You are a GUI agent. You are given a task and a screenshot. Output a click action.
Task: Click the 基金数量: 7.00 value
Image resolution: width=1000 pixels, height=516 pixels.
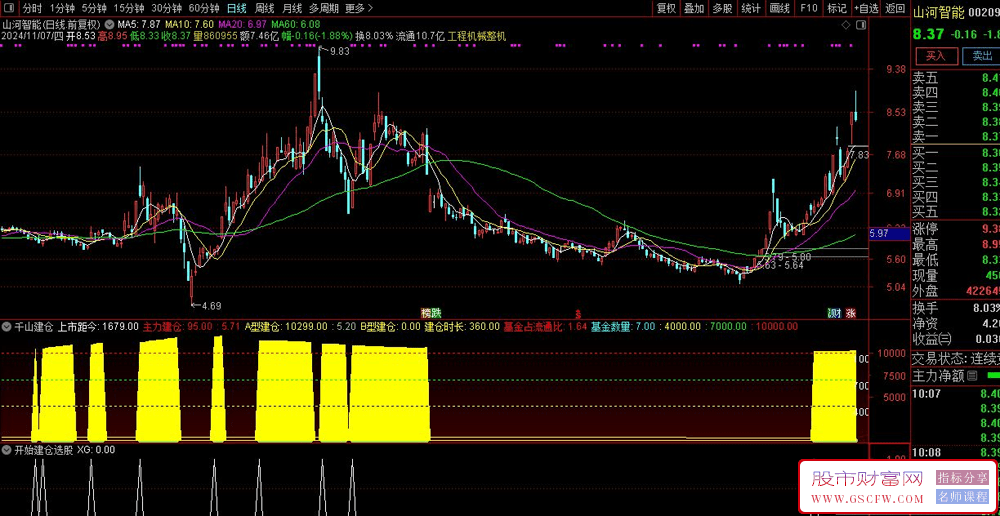pos(622,327)
